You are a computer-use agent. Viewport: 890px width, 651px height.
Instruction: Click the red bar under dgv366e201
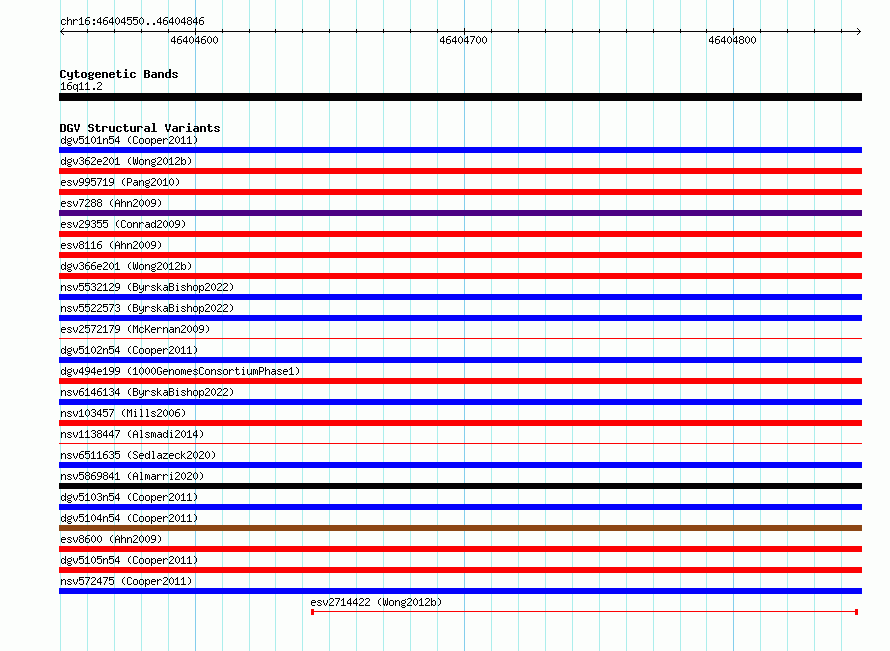460,276
